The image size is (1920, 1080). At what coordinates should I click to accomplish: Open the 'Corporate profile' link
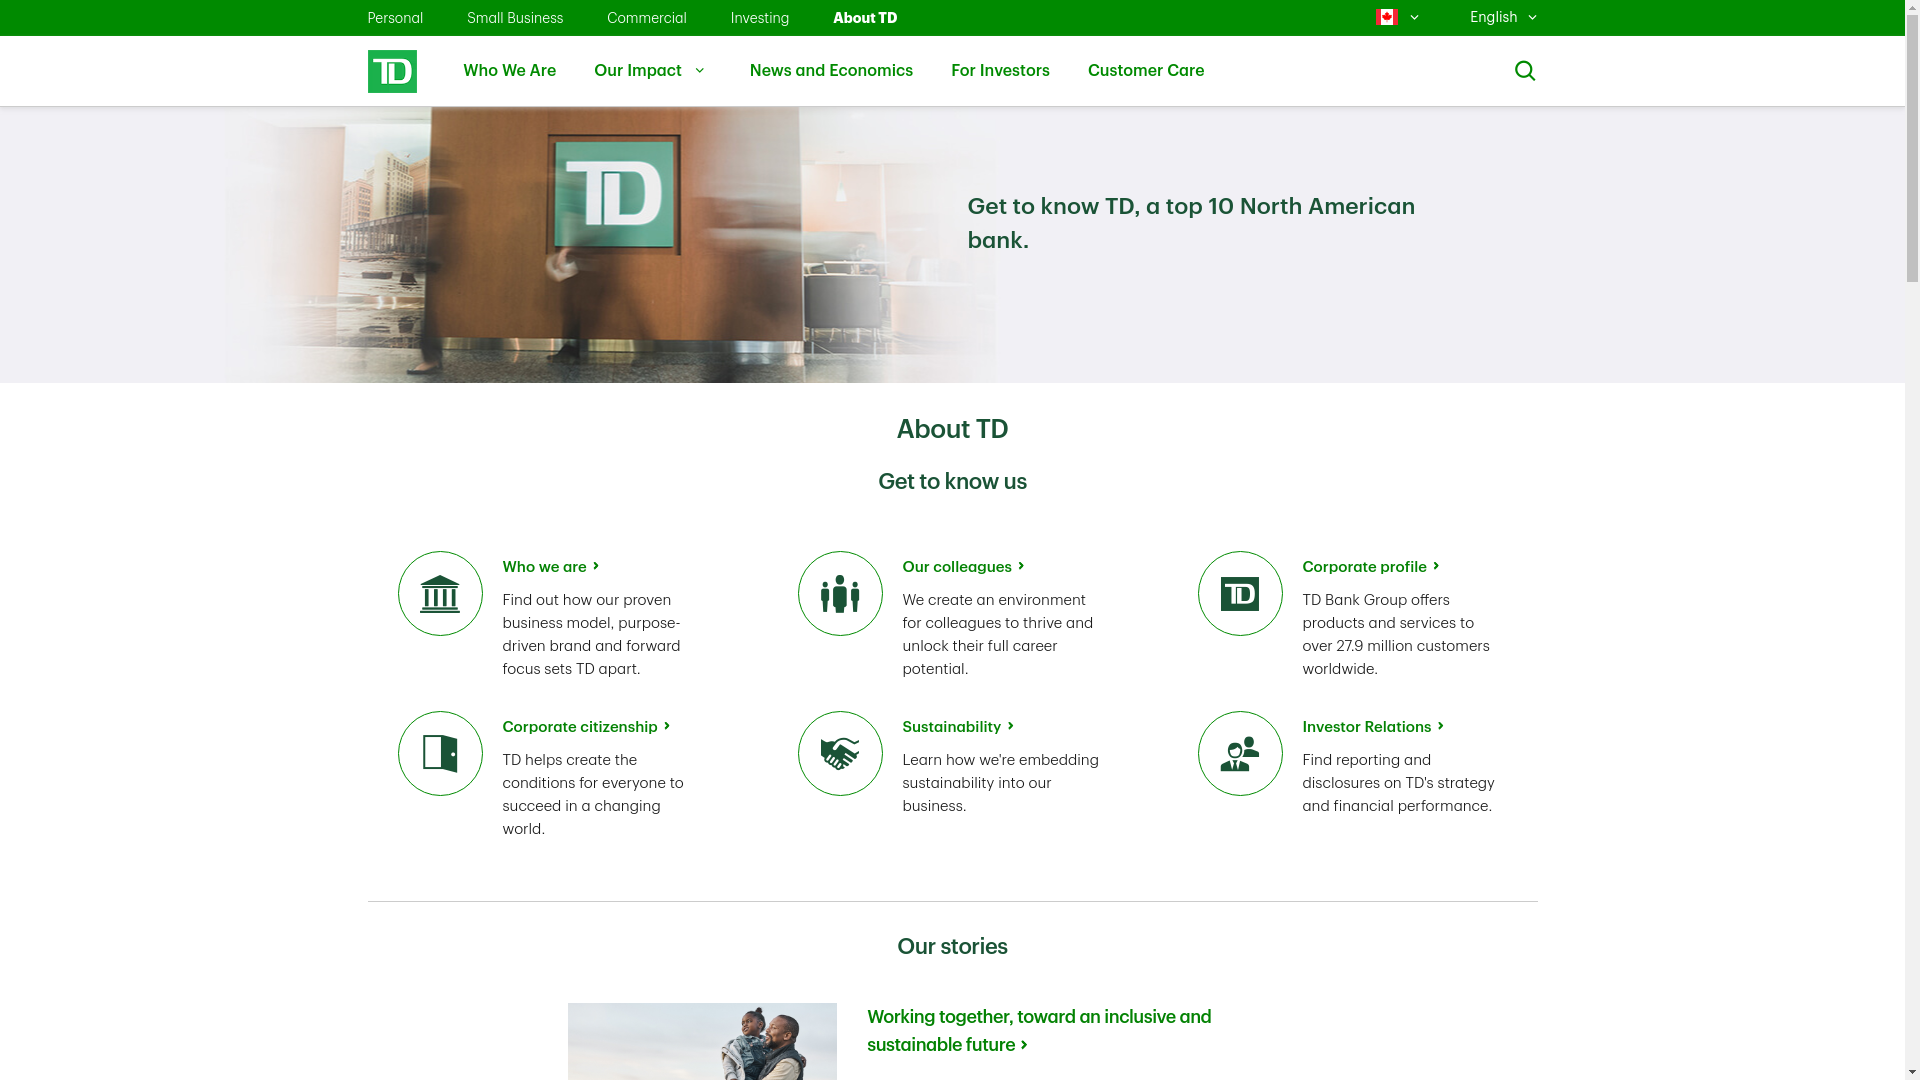(1371, 567)
